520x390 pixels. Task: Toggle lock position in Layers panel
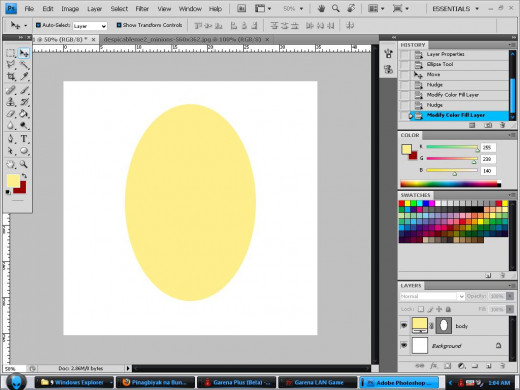point(439,309)
